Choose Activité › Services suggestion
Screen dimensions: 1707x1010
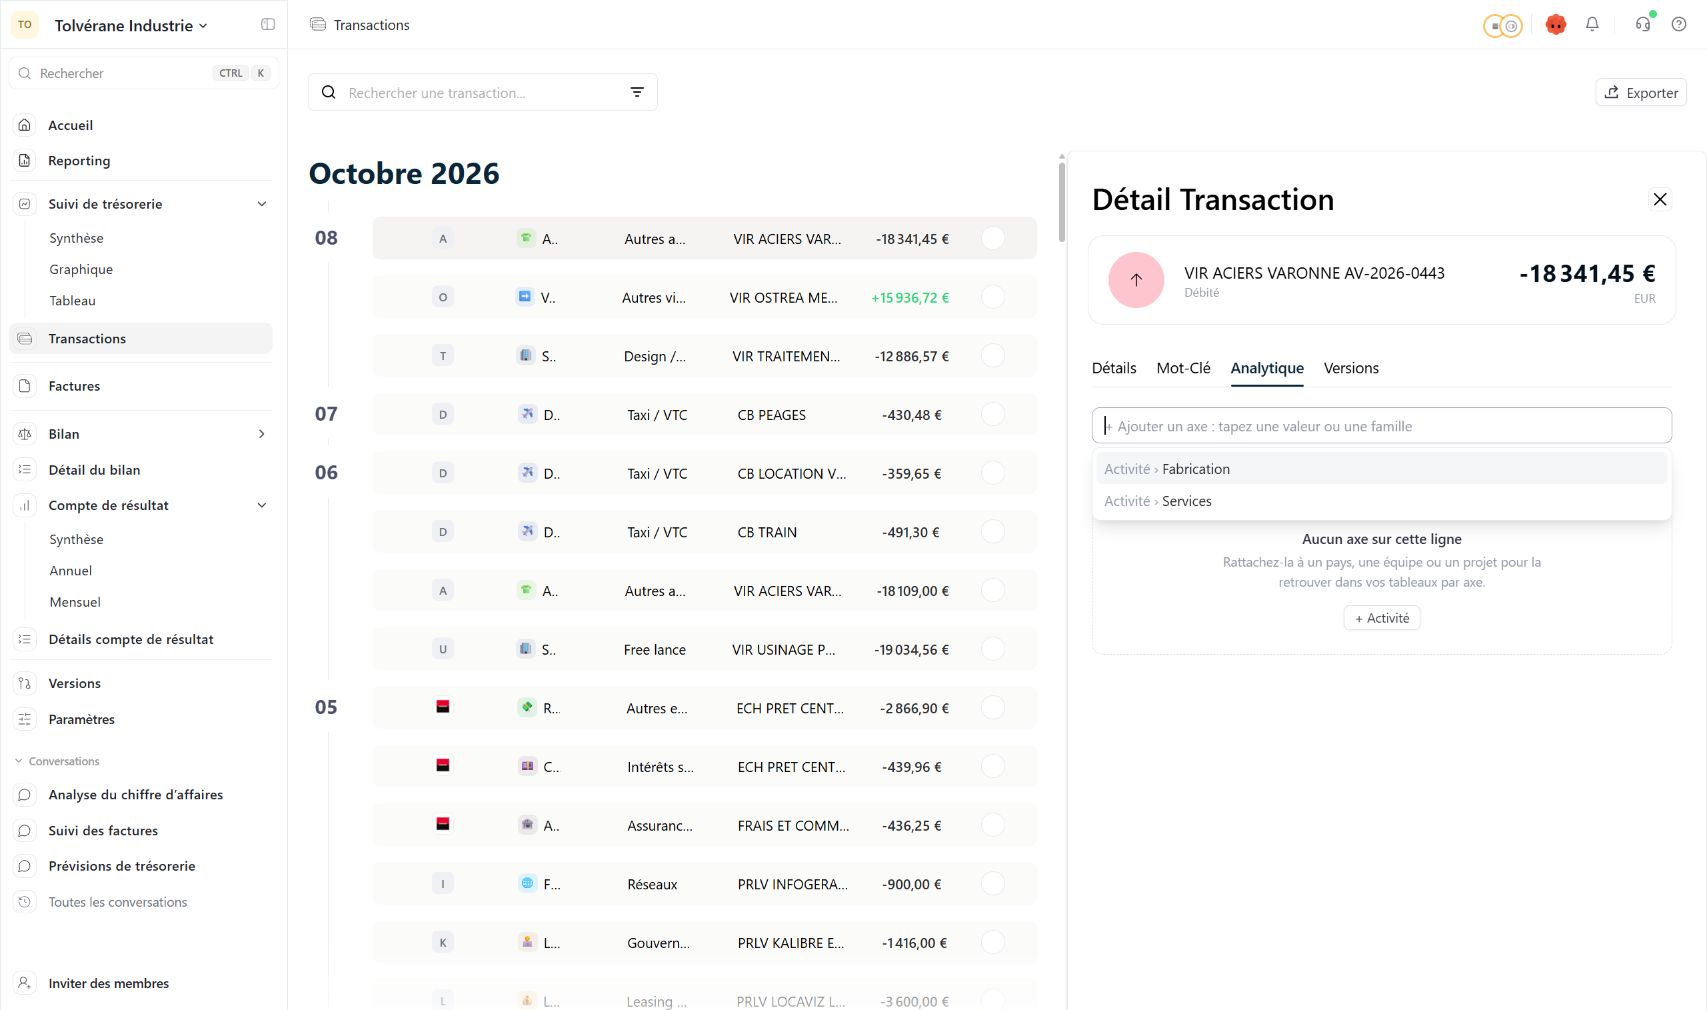[x=1381, y=501]
